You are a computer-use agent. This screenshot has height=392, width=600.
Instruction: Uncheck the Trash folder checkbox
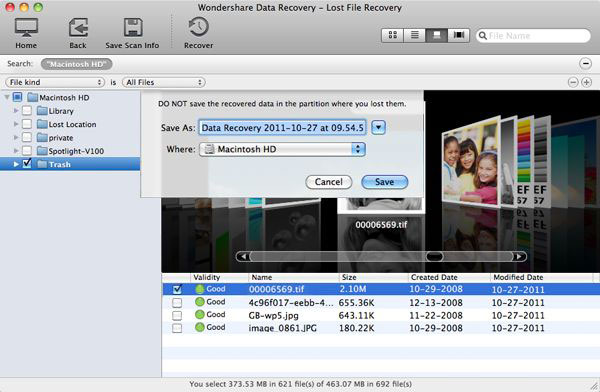point(27,164)
